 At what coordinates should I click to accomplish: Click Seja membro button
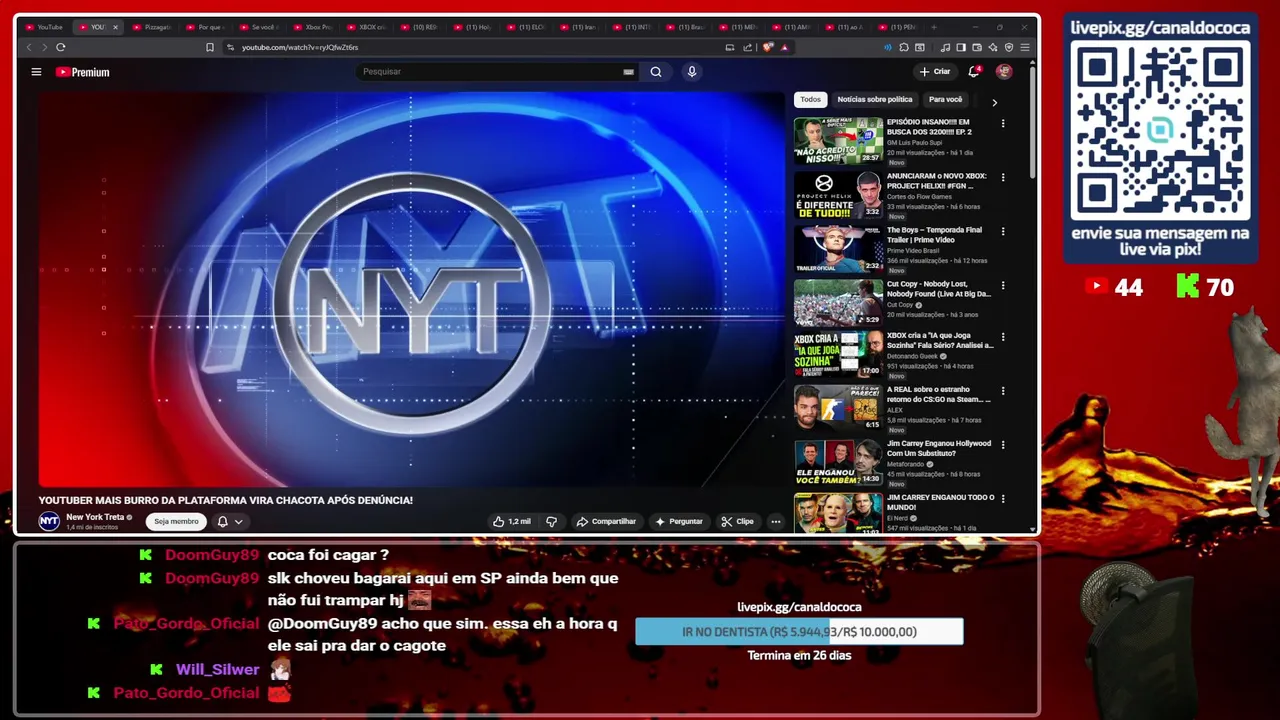click(176, 521)
